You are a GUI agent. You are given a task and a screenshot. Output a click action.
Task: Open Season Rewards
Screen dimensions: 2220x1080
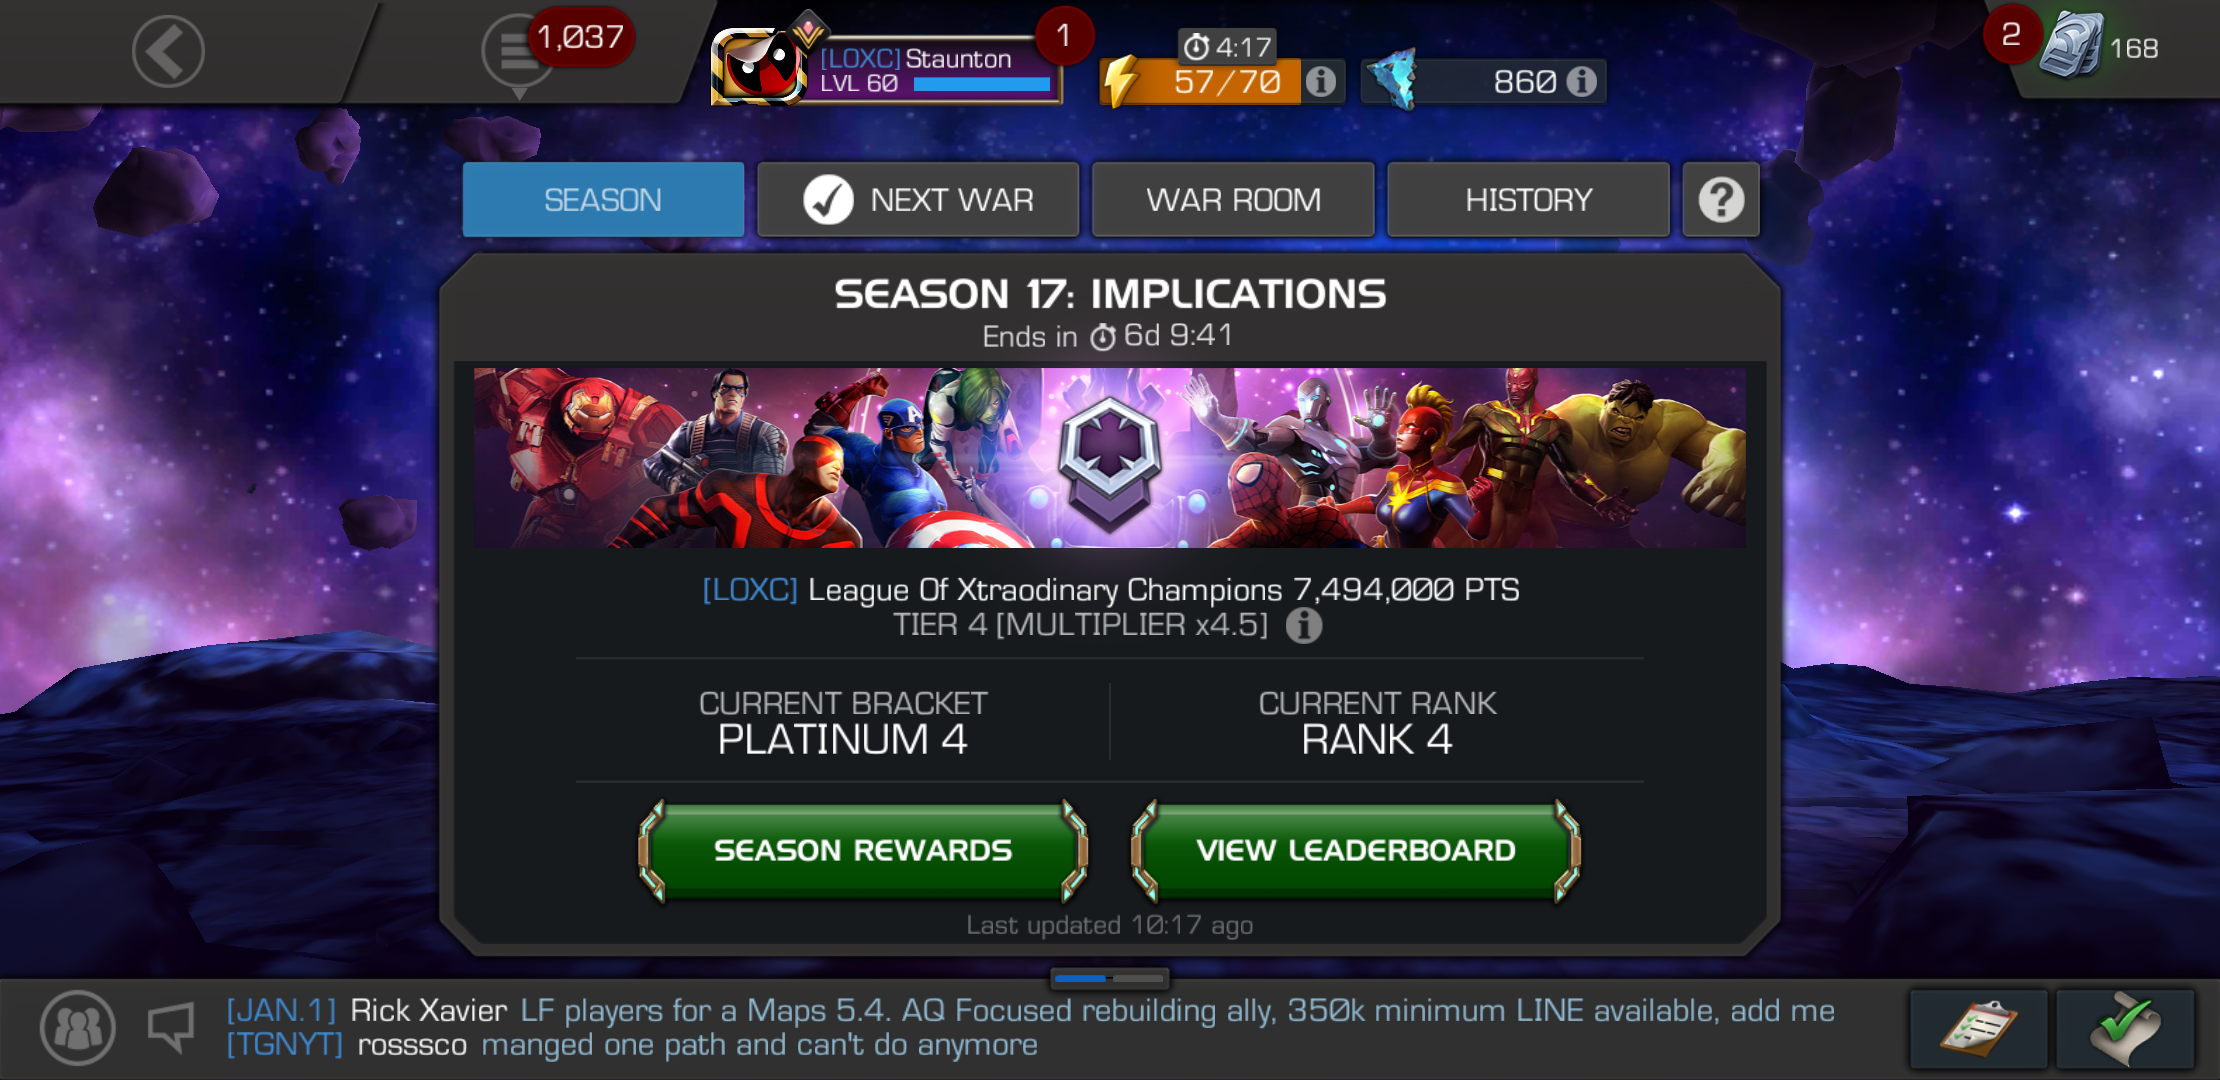point(863,851)
